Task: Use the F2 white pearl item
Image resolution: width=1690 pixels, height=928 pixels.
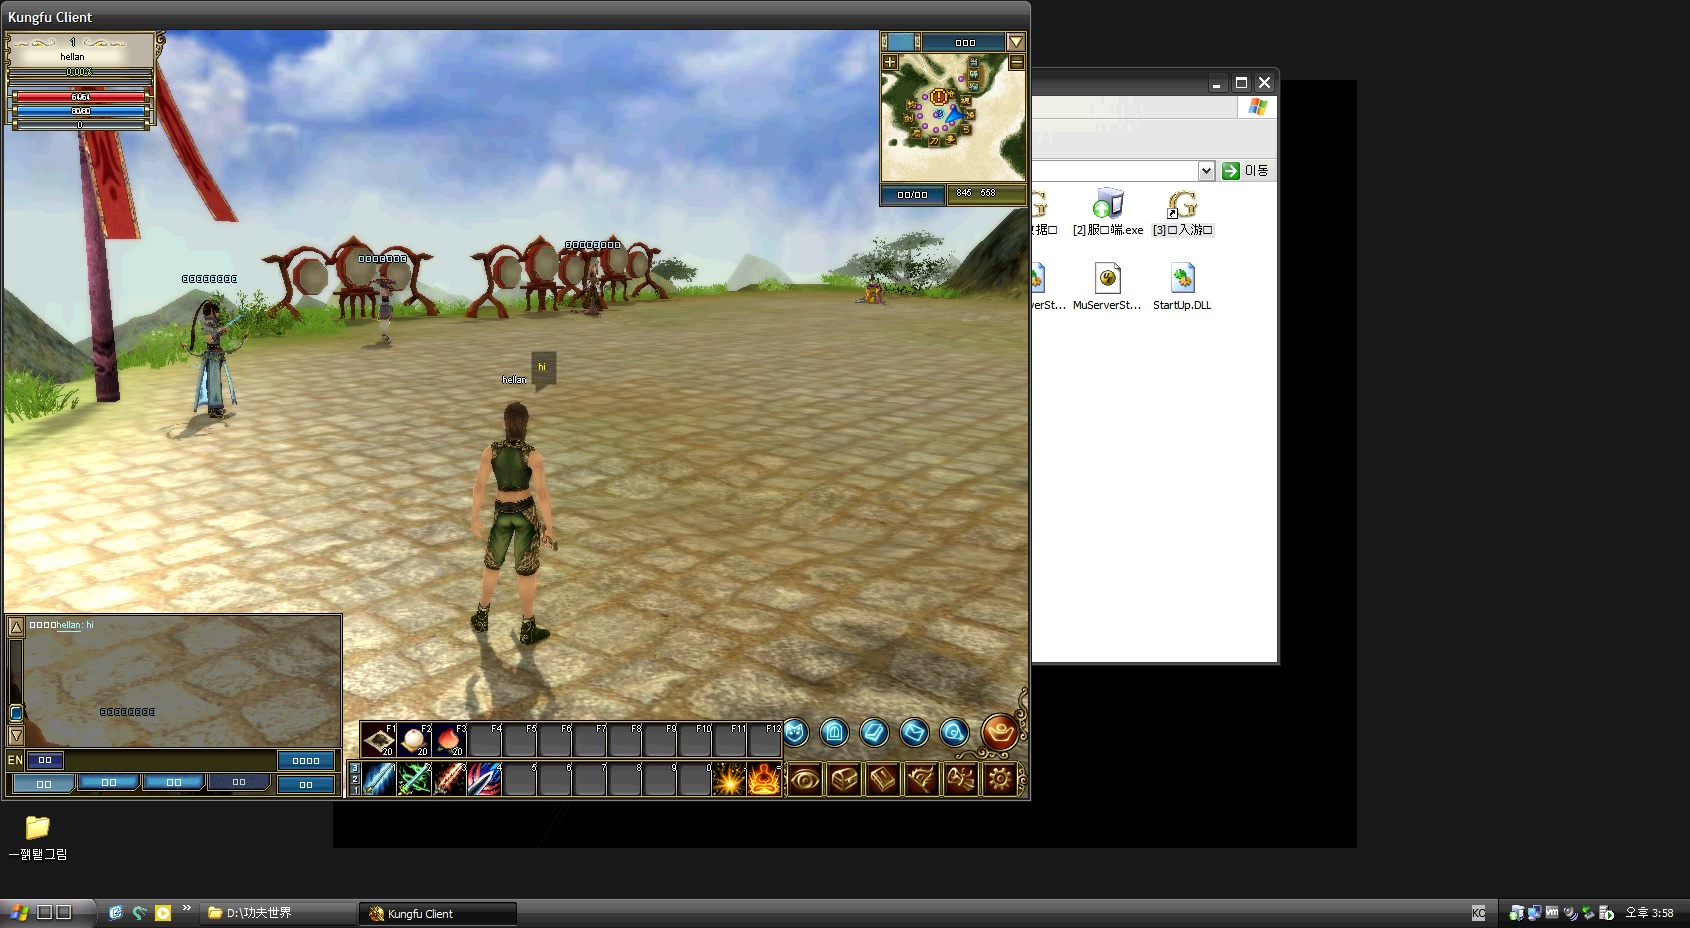Action: [x=414, y=740]
